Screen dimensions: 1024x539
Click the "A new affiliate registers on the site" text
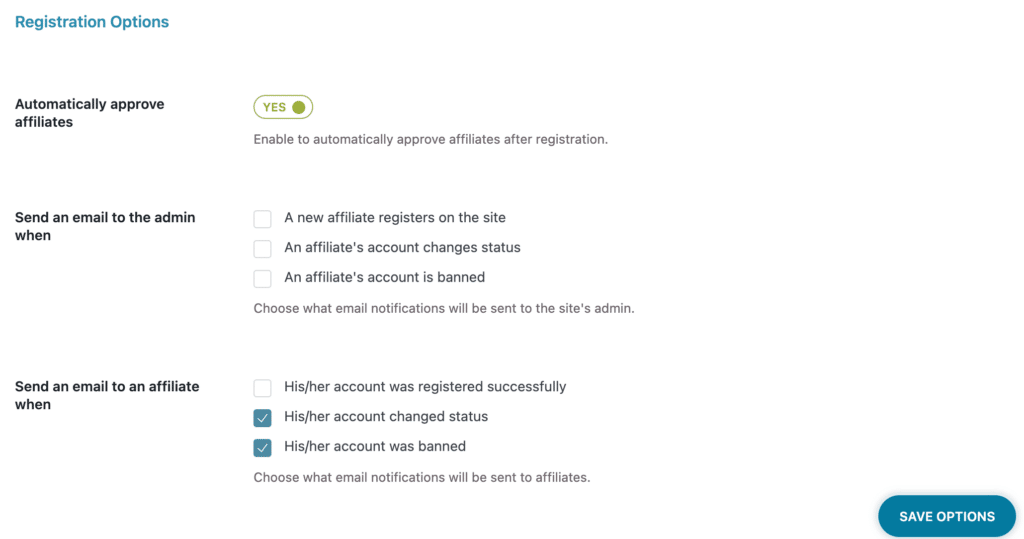pyautogui.click(x=394, y=218)
